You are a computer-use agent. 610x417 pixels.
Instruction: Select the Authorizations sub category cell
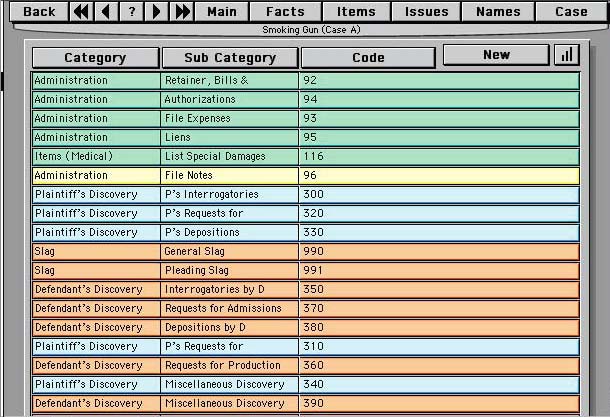230,100
